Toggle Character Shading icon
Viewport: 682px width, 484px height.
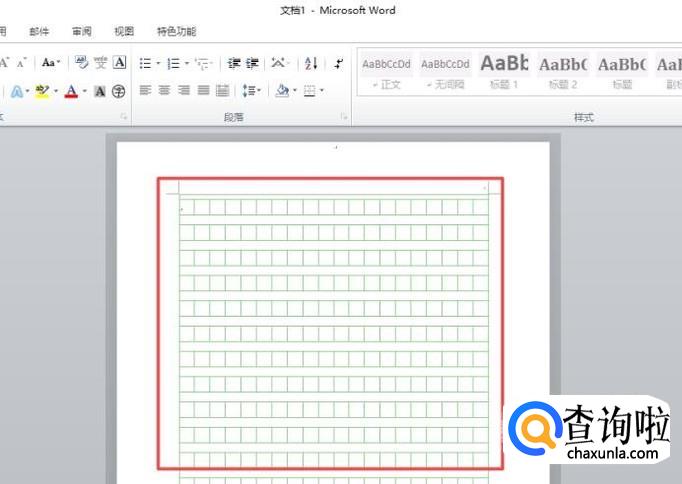pos(100,91)
